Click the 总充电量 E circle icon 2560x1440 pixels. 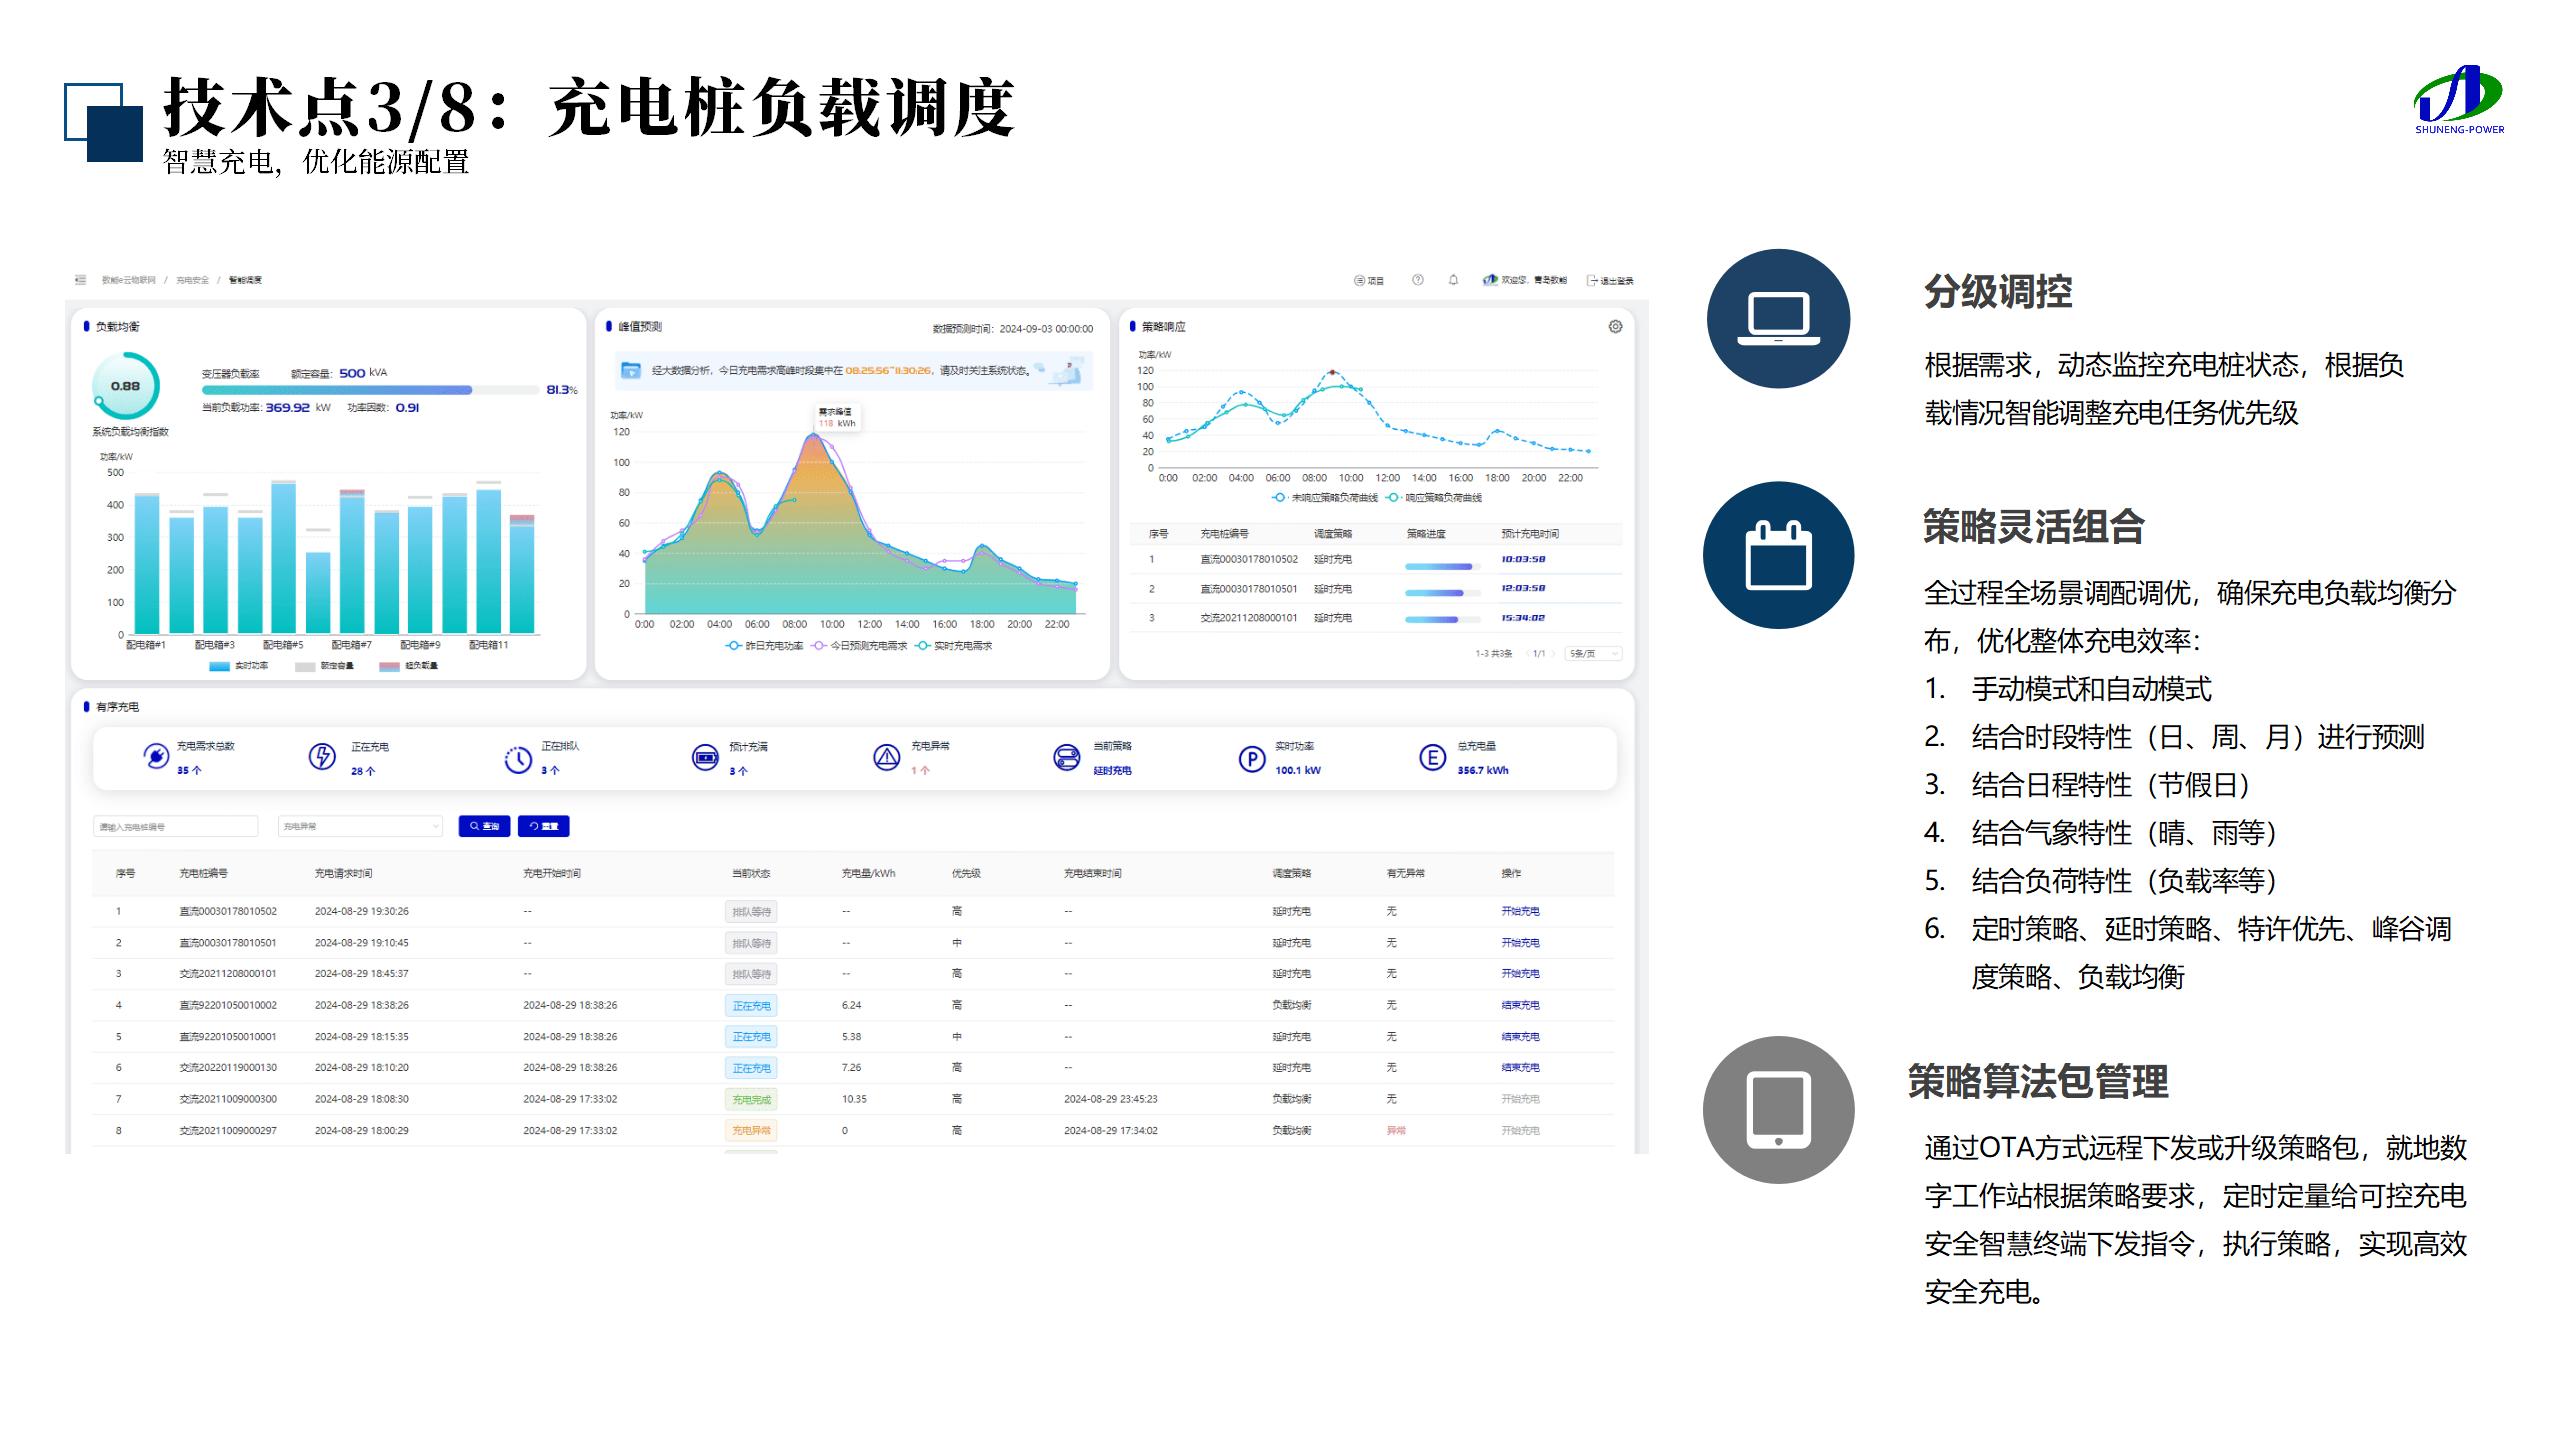tap(1432, 758)
